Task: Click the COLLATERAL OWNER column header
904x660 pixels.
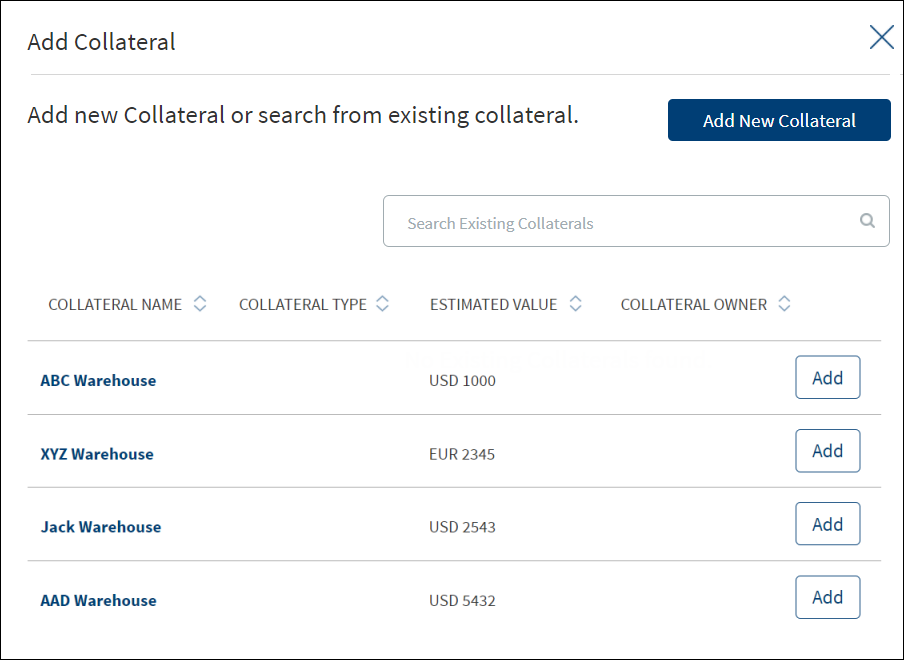Action: tap(694, 304)
